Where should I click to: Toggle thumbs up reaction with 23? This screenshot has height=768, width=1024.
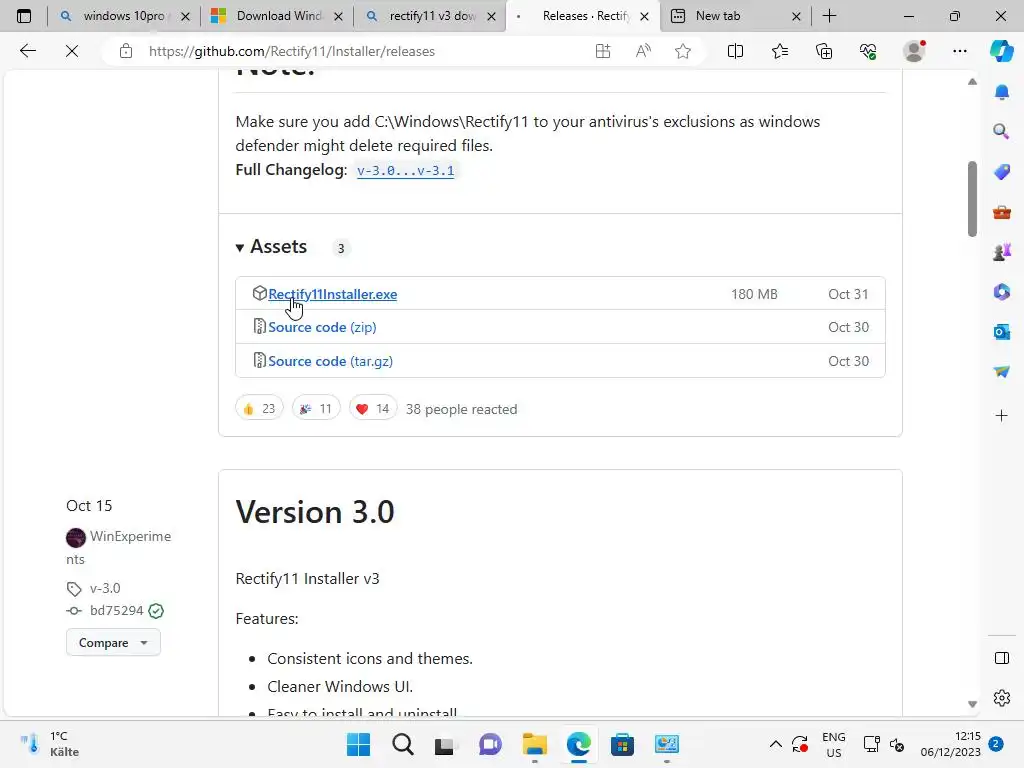coord(259,409)
